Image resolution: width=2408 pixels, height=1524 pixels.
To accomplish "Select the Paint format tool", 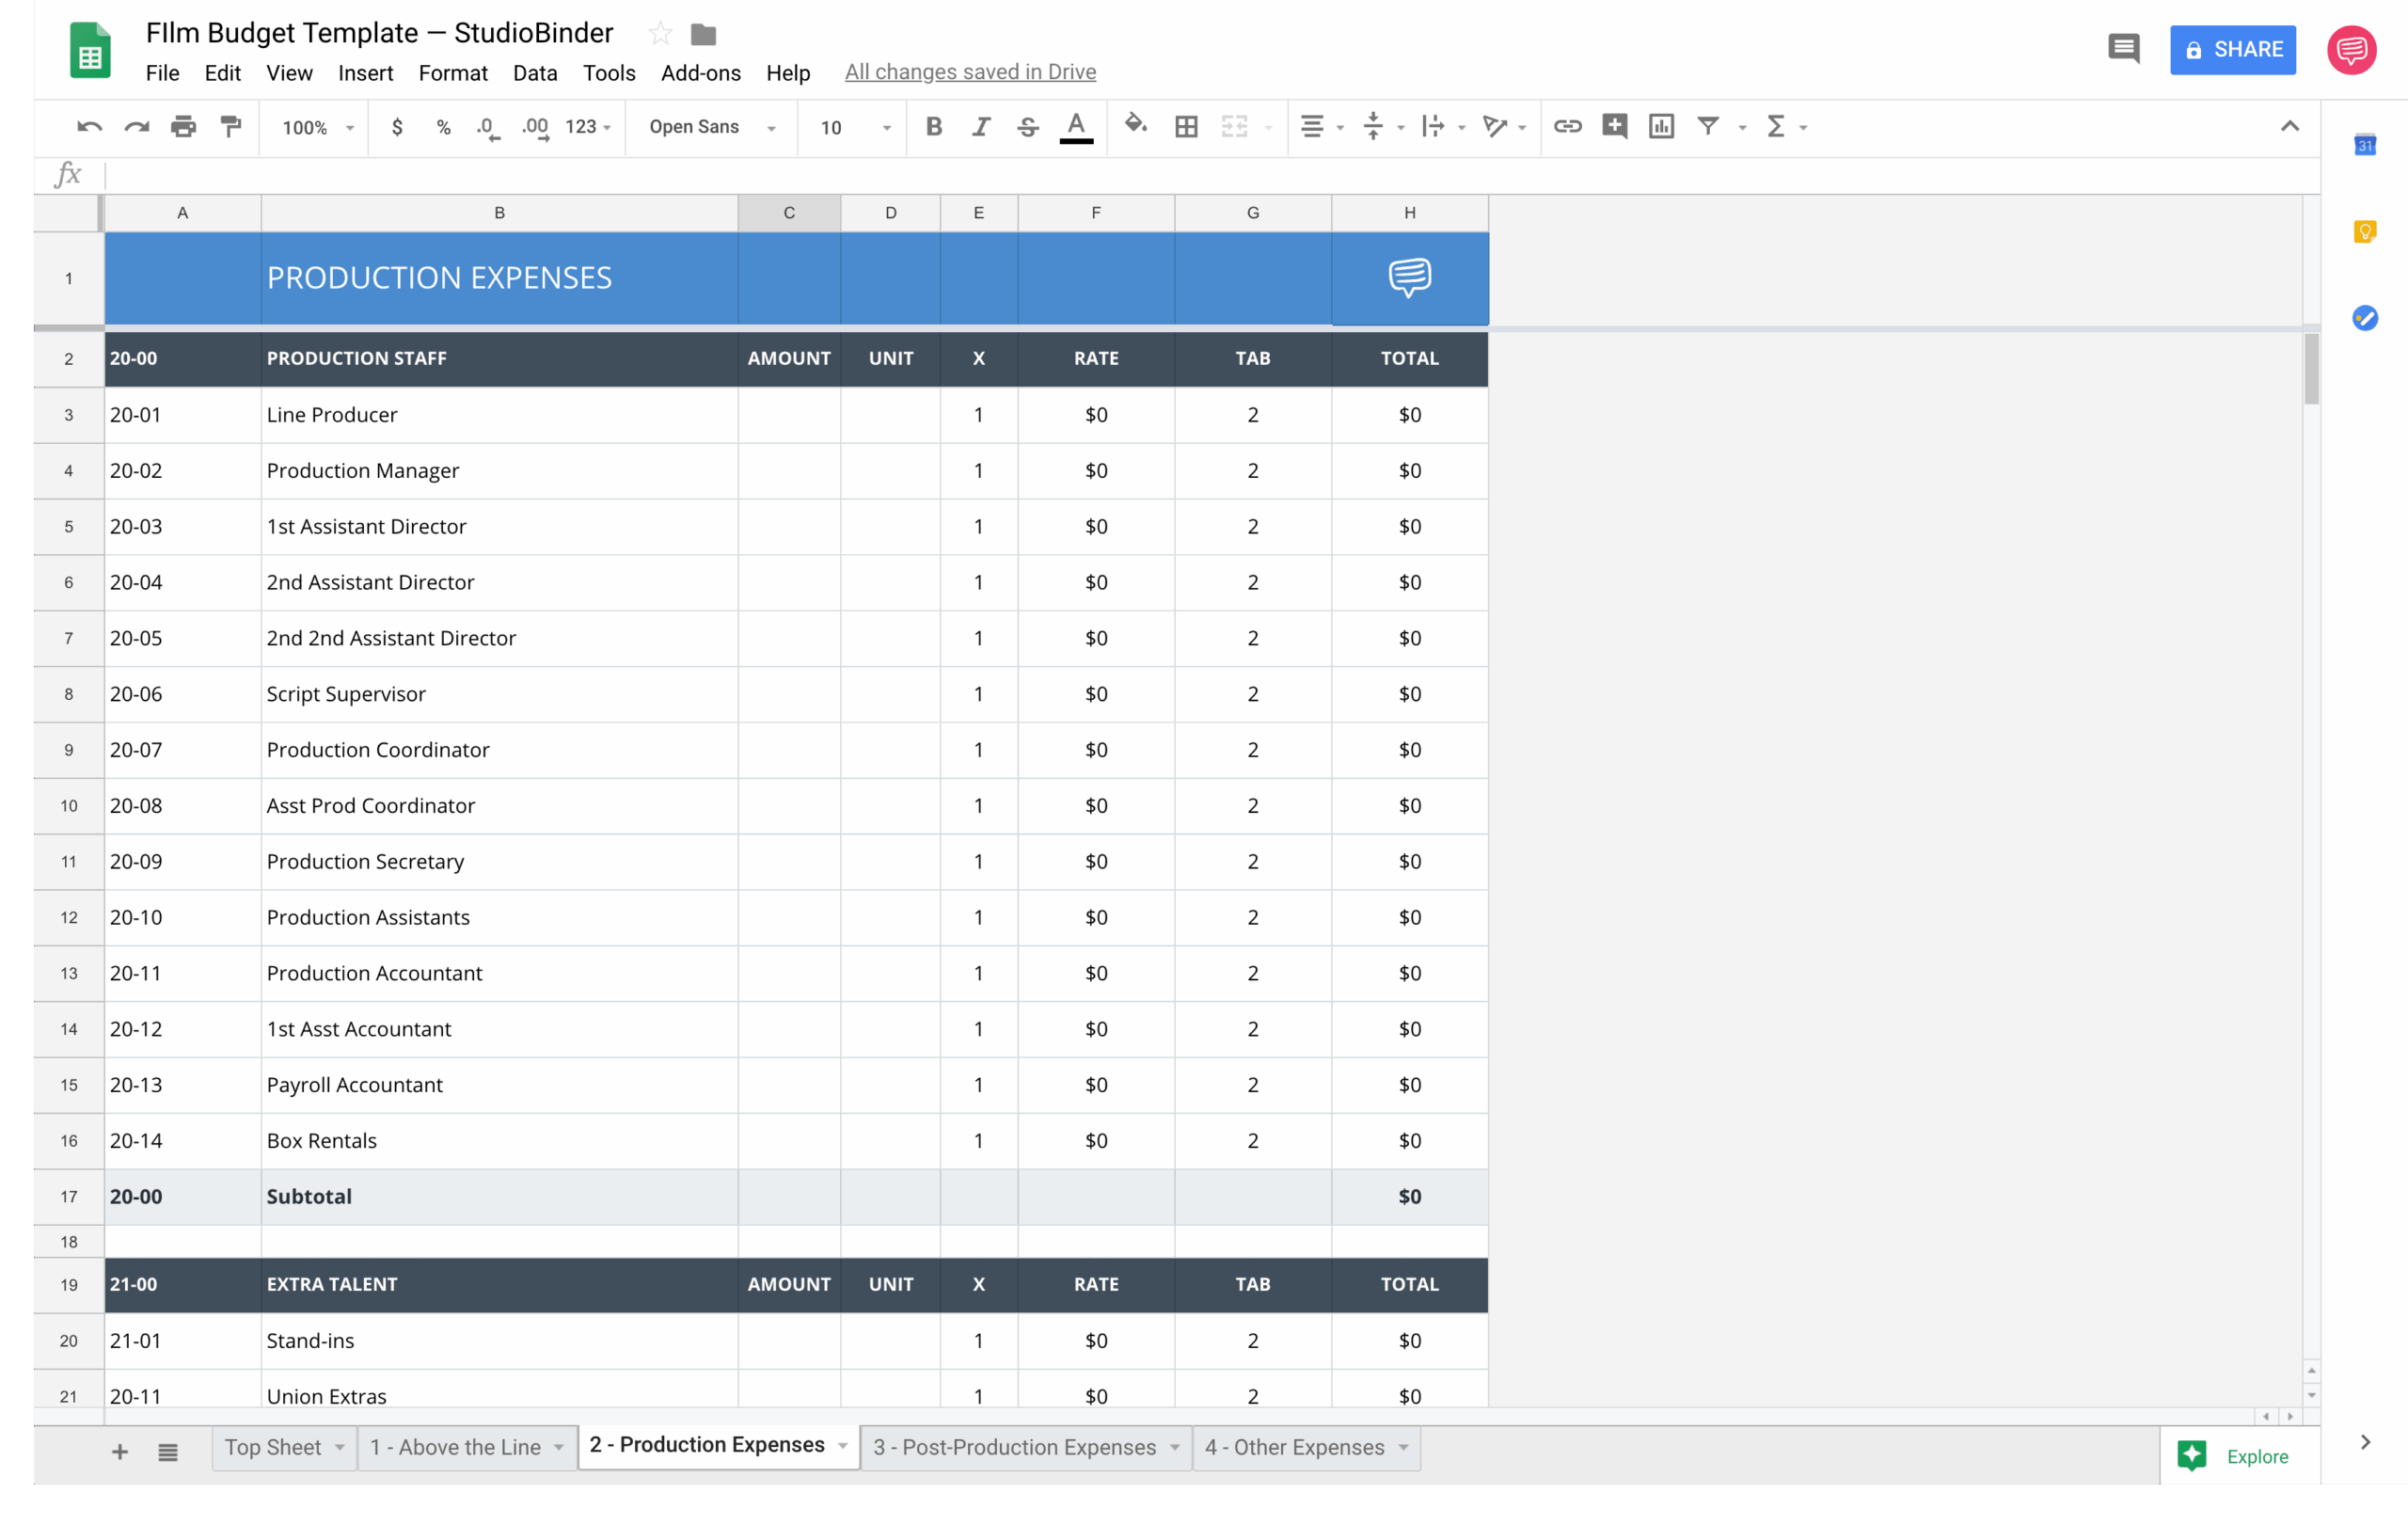I will click(231, 127).
